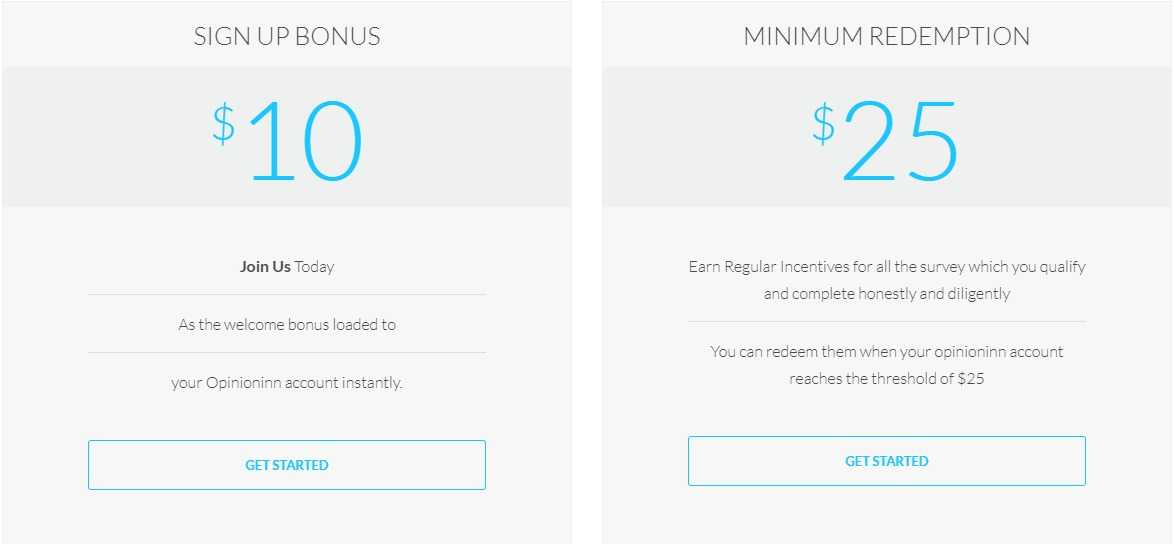Viewport: 1174px width, 544px height.
Task: Click the word Today after Join Us
Action: [314, 266]
